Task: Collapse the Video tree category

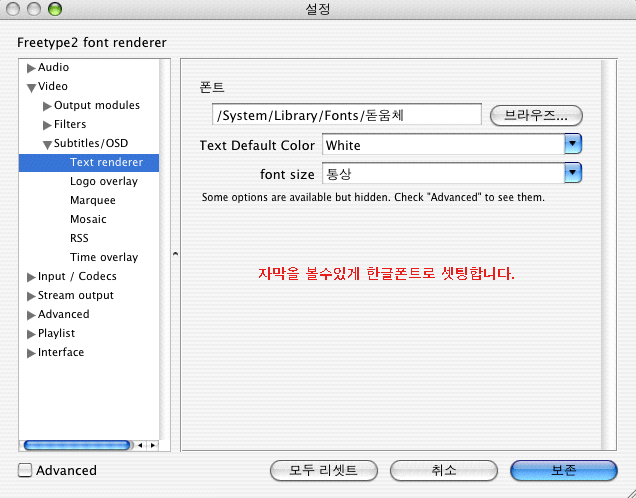Action: tap(31, 87)
